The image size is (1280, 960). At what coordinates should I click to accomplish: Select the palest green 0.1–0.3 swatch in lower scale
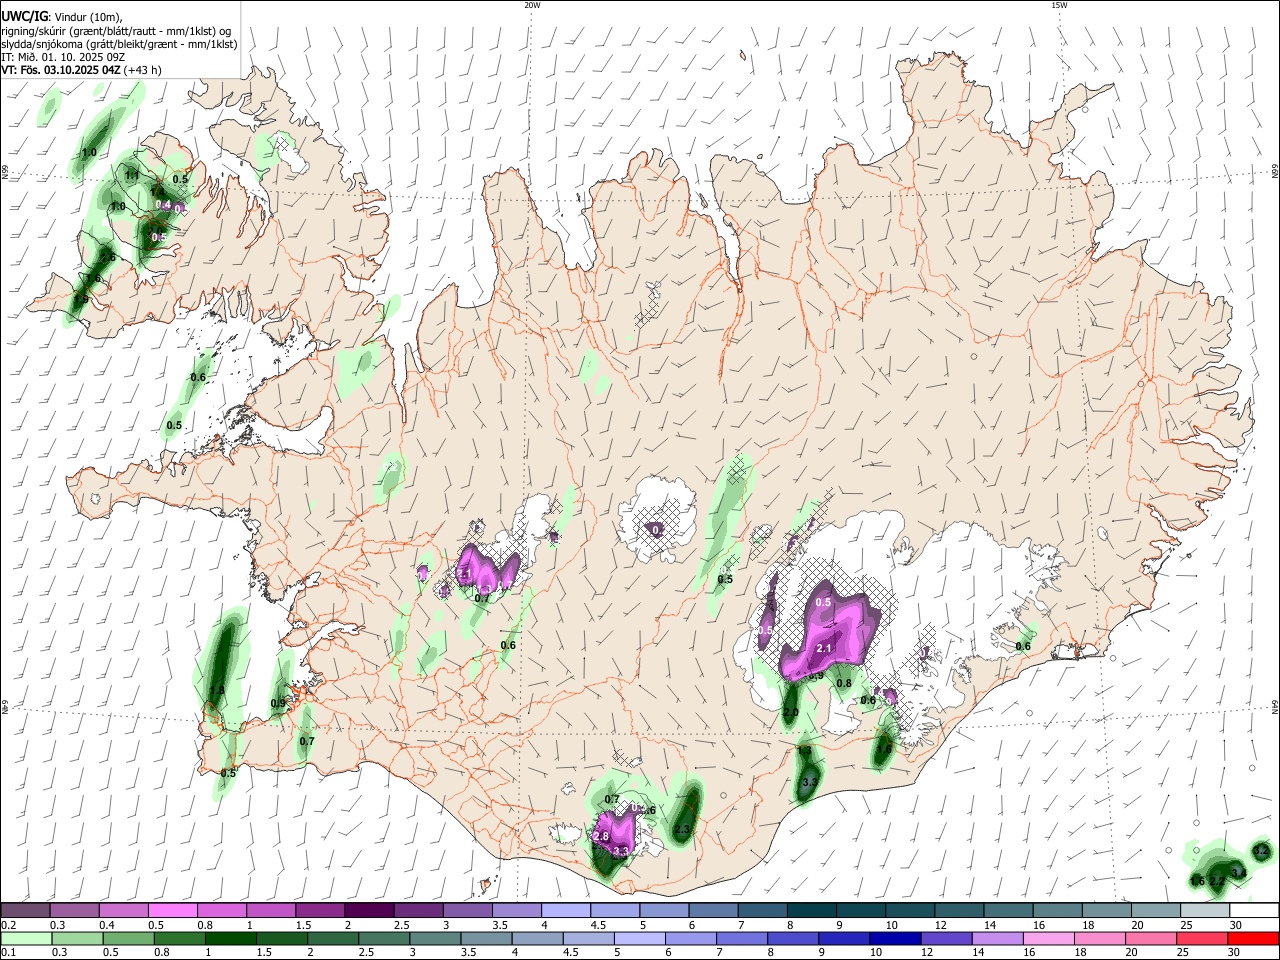[26, 938]
